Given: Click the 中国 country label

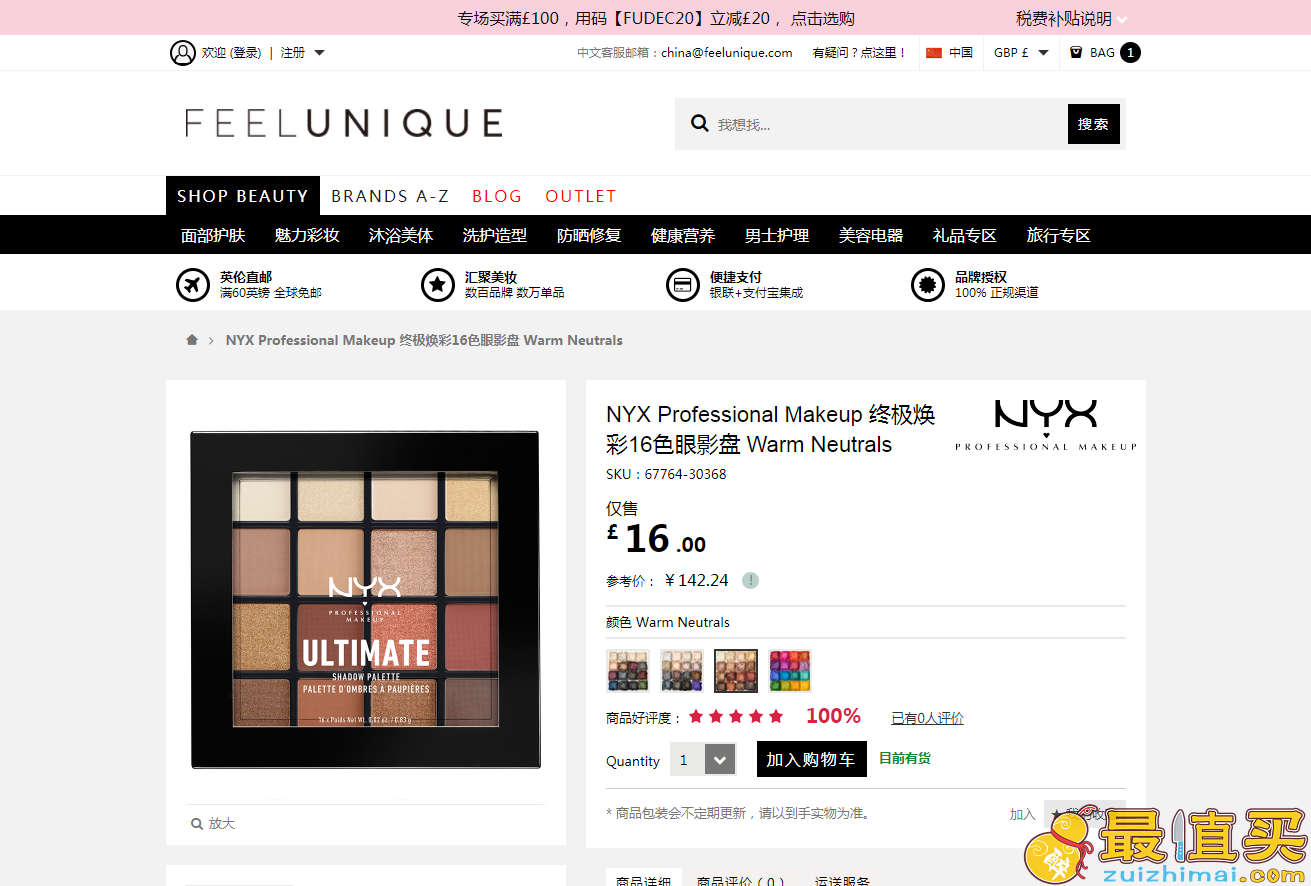Looking at the screenshot, I should 961,53.
